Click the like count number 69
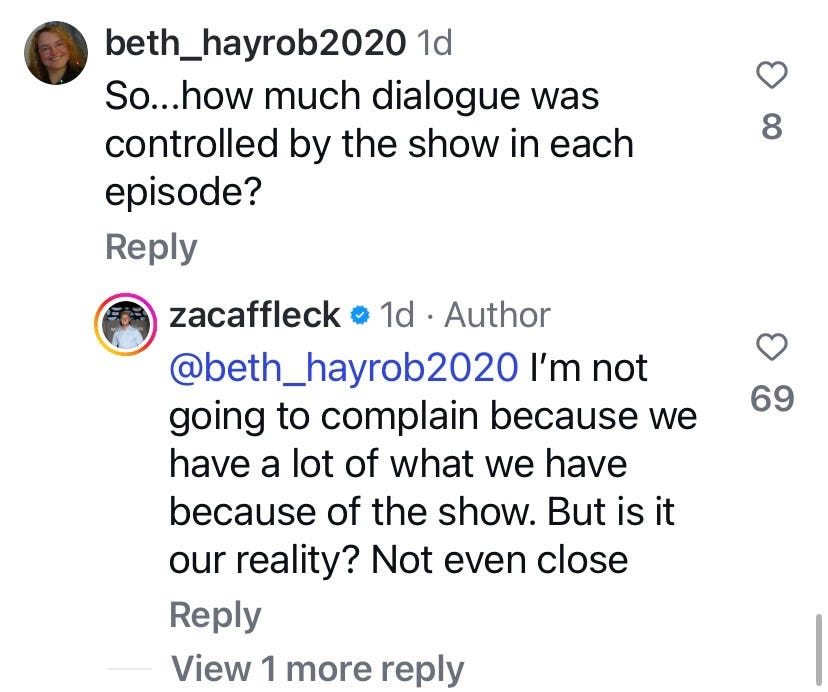Viewport: 828px width, 692px height. point(771,397)
